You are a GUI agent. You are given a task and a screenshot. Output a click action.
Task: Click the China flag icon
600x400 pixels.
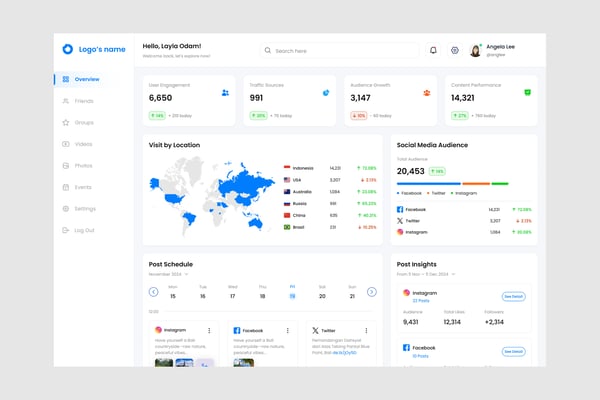tap(287, 215)
